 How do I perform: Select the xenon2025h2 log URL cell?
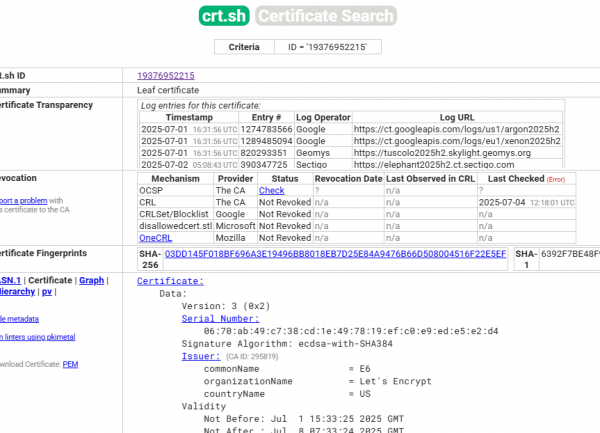coord(457,141)
